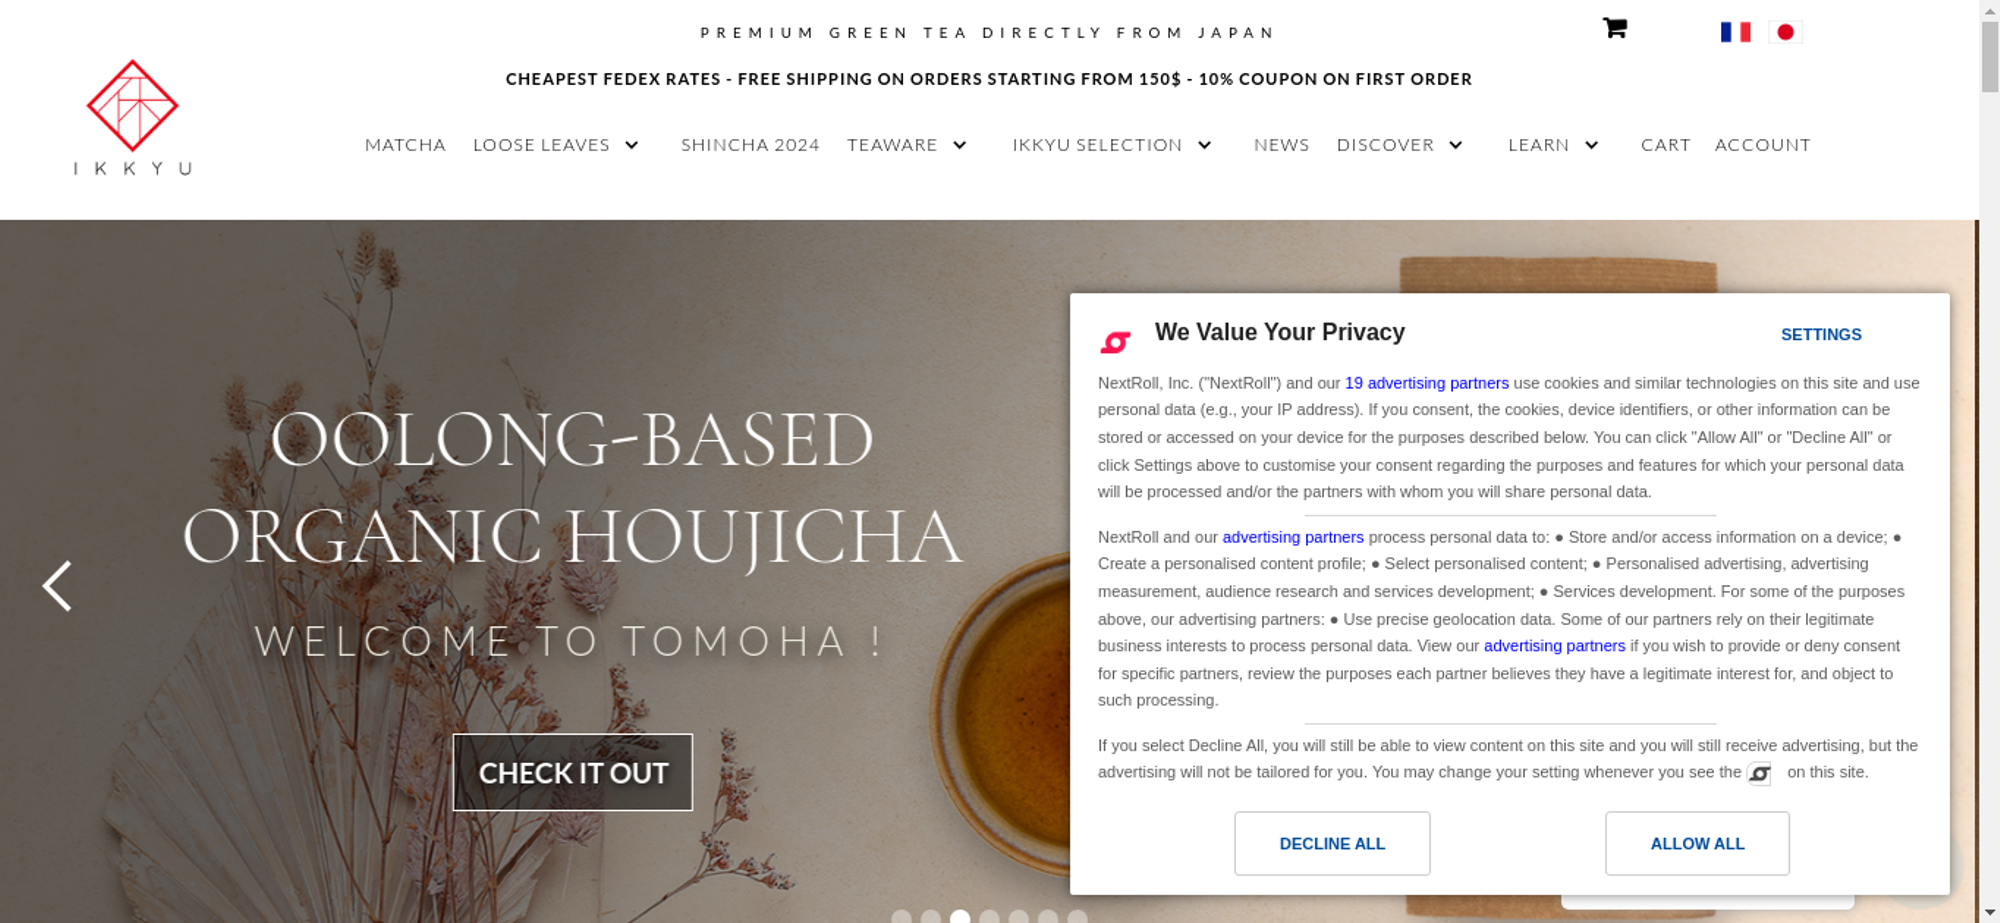2000x923 pixels.
Task: Click the page vertical scrollbar thumb
Action: point(1989,56)
